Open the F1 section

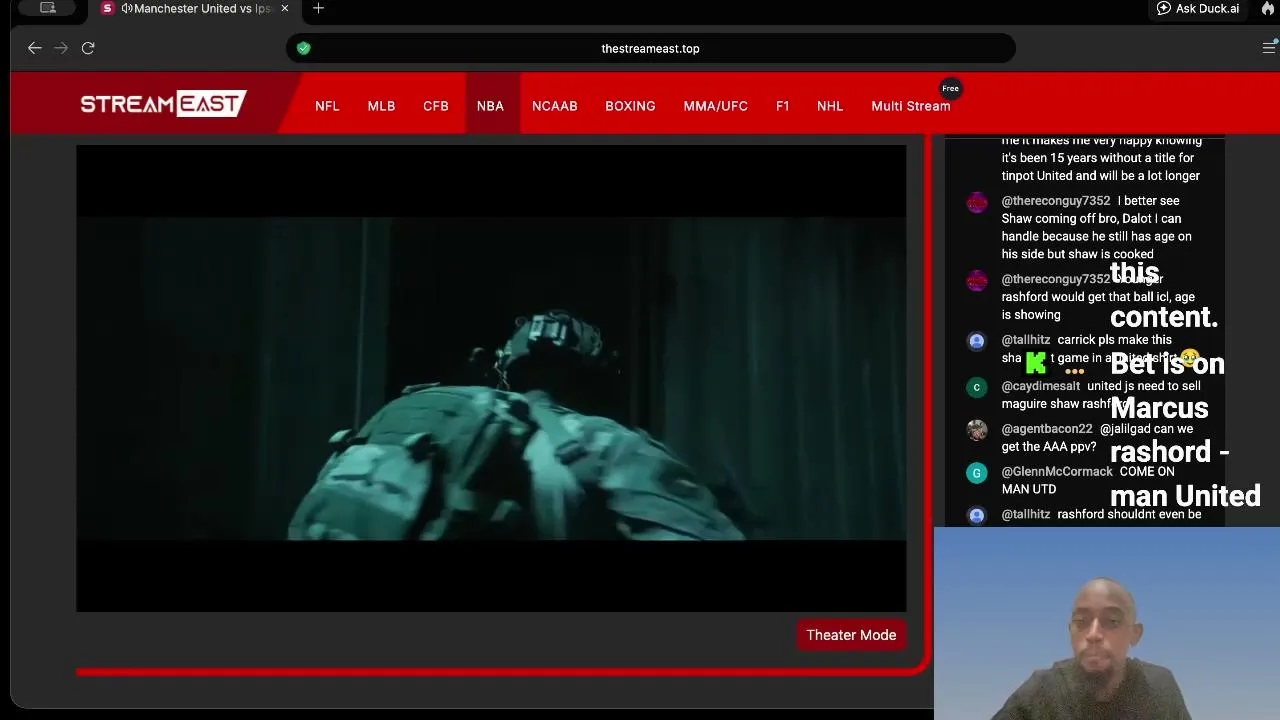point(782,106)
